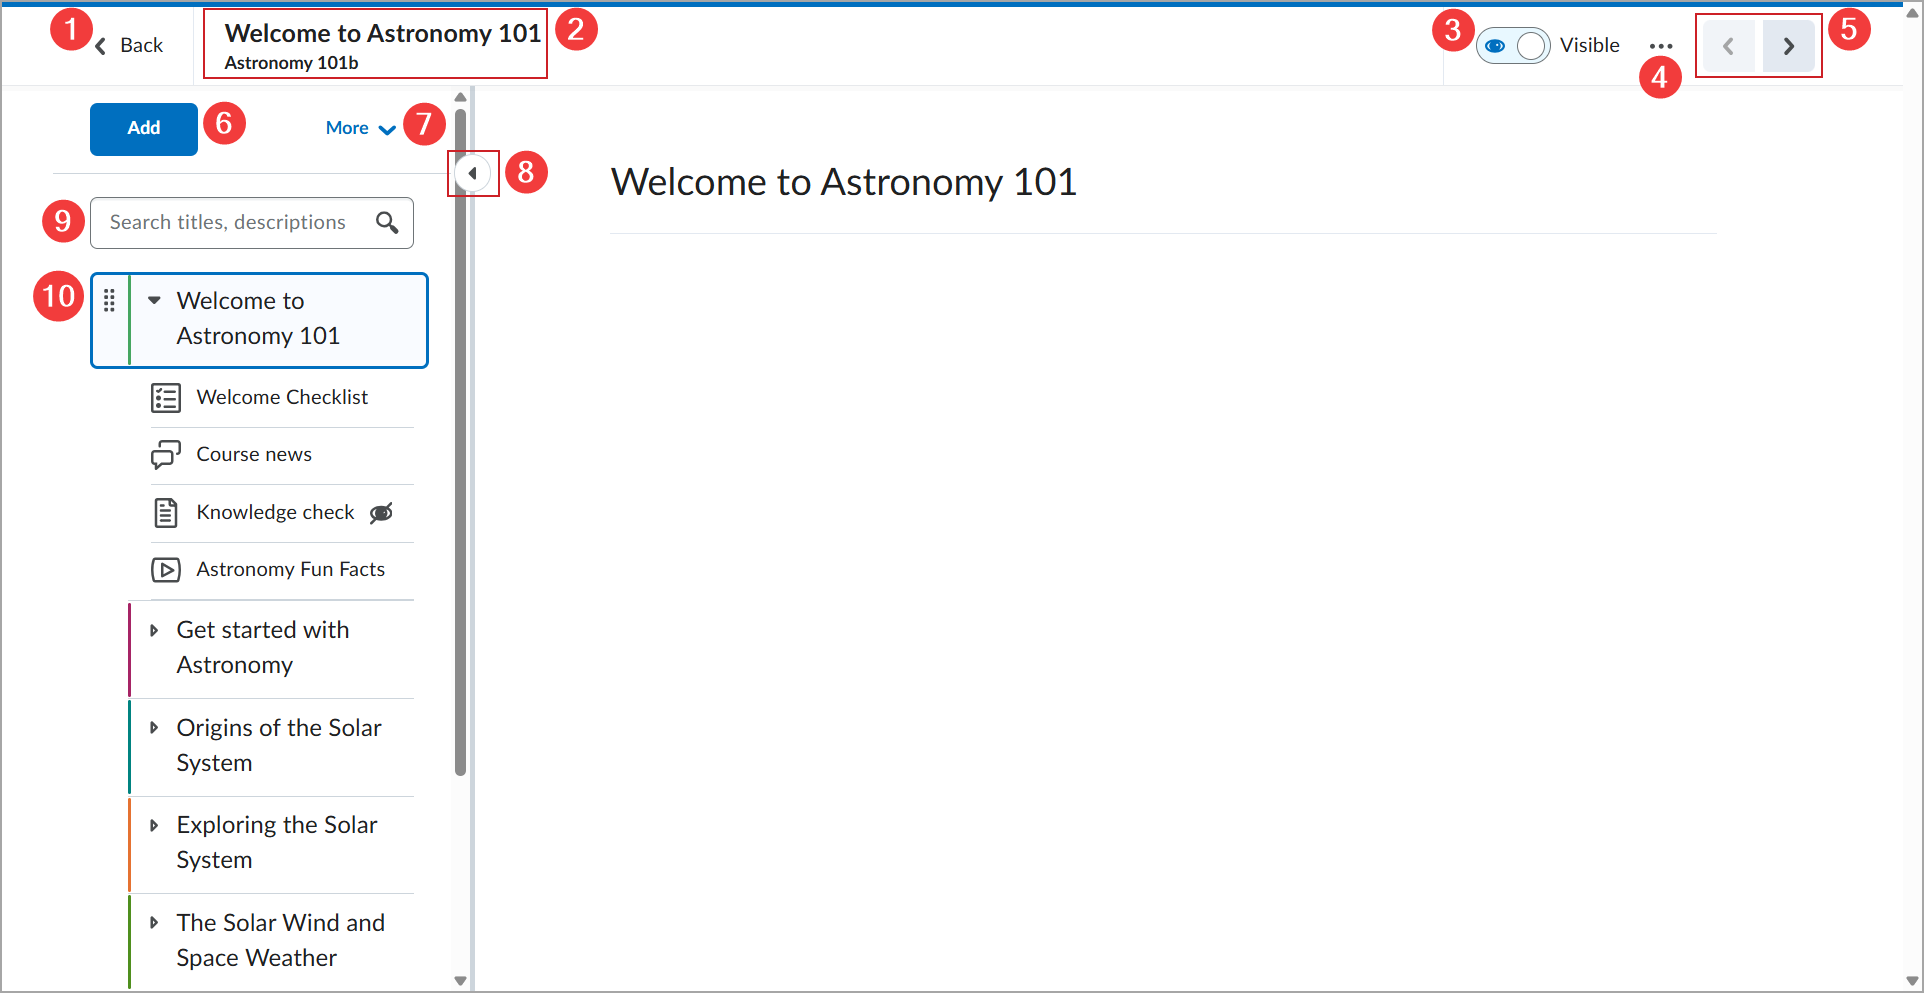
Task: Open Course news item
Action: tap(254, 454)
